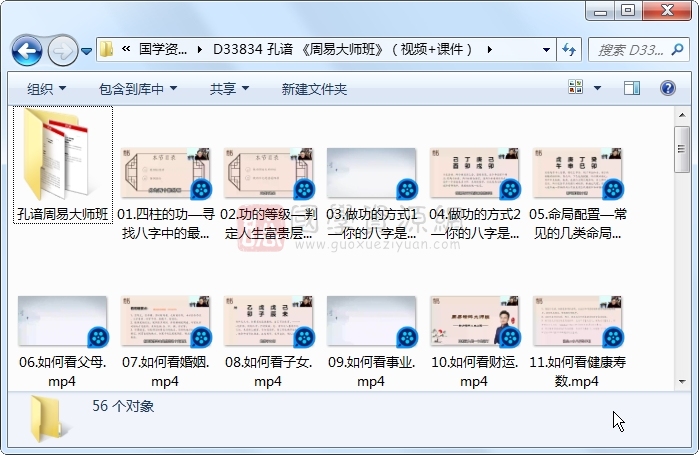Expand the arrow after 国学资...
This screenshot has width=699, height=455.
199,49
